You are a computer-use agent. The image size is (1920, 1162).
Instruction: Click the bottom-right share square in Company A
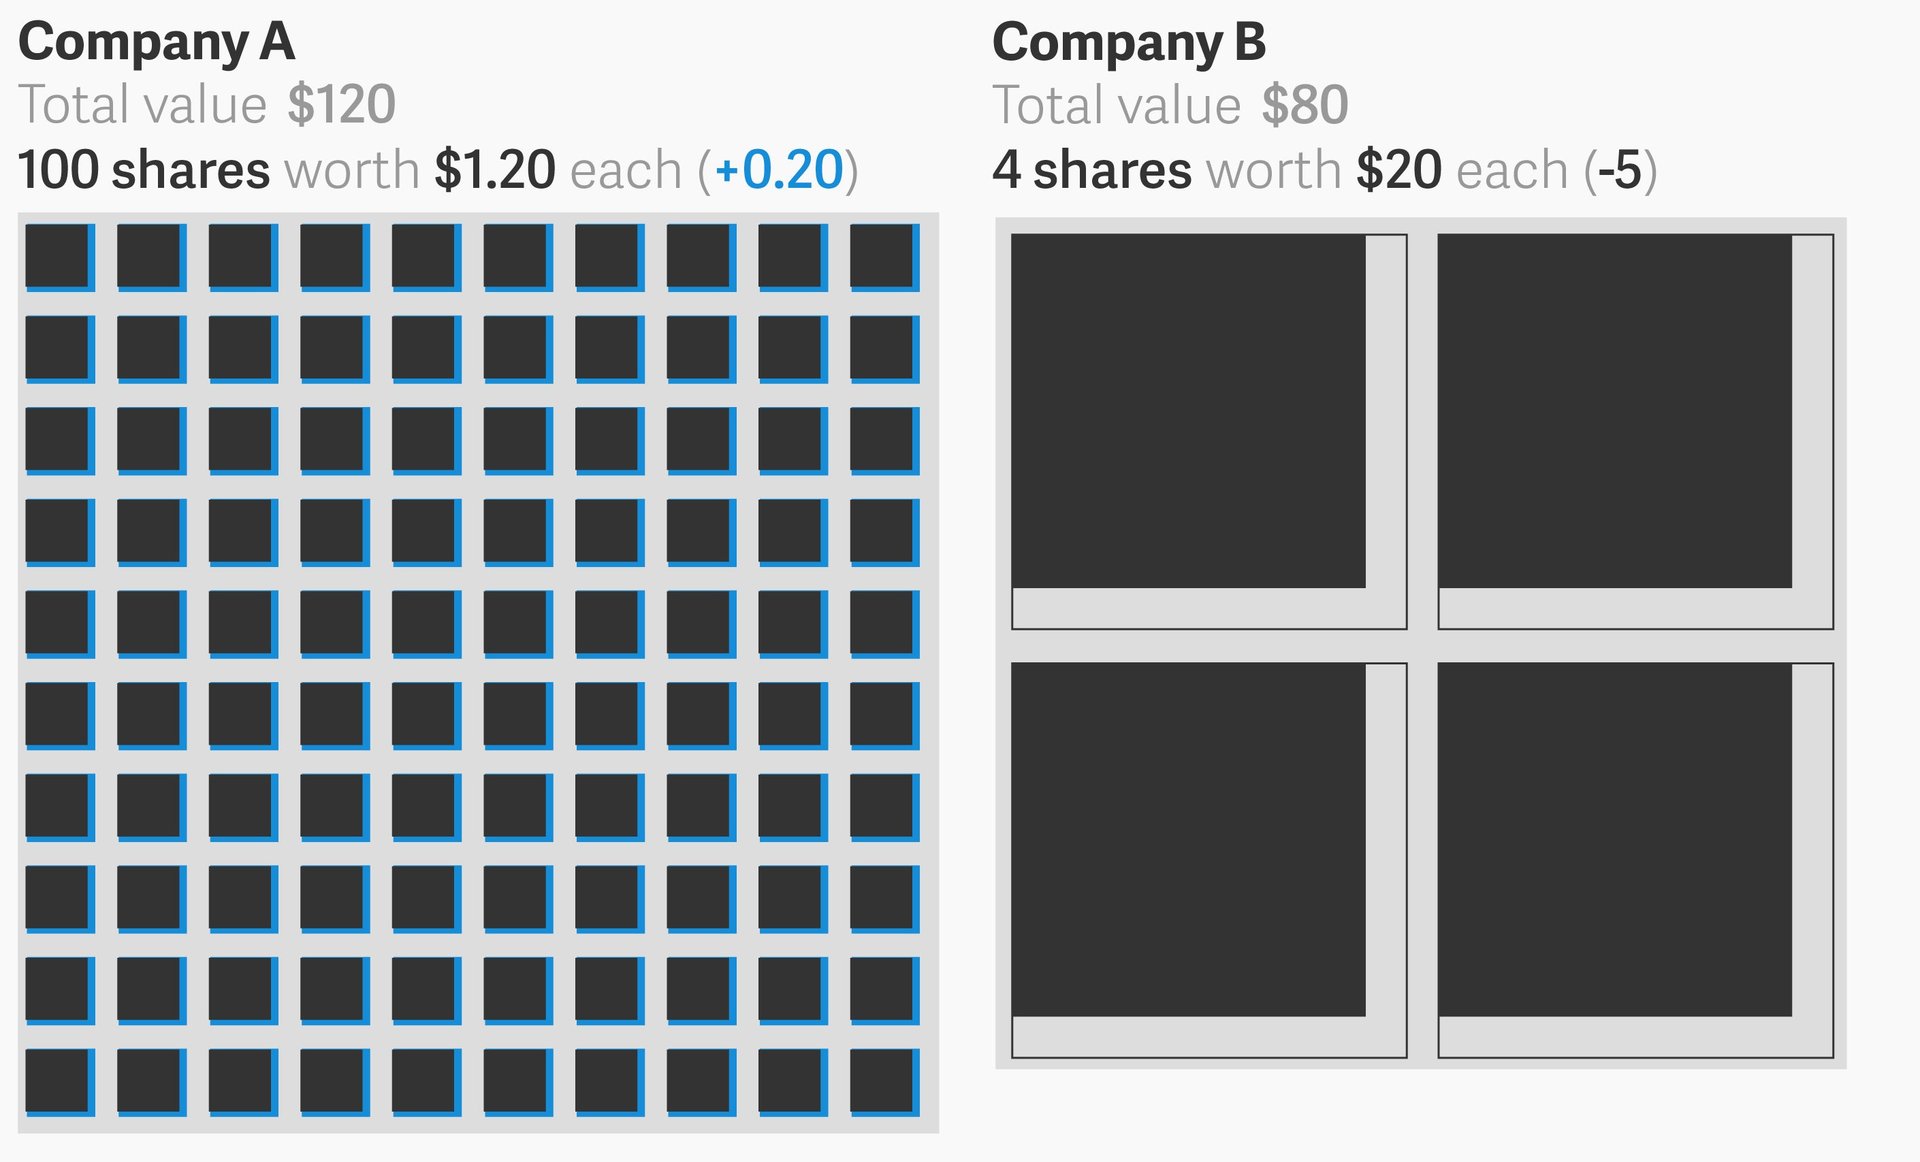click(885, 1082)
